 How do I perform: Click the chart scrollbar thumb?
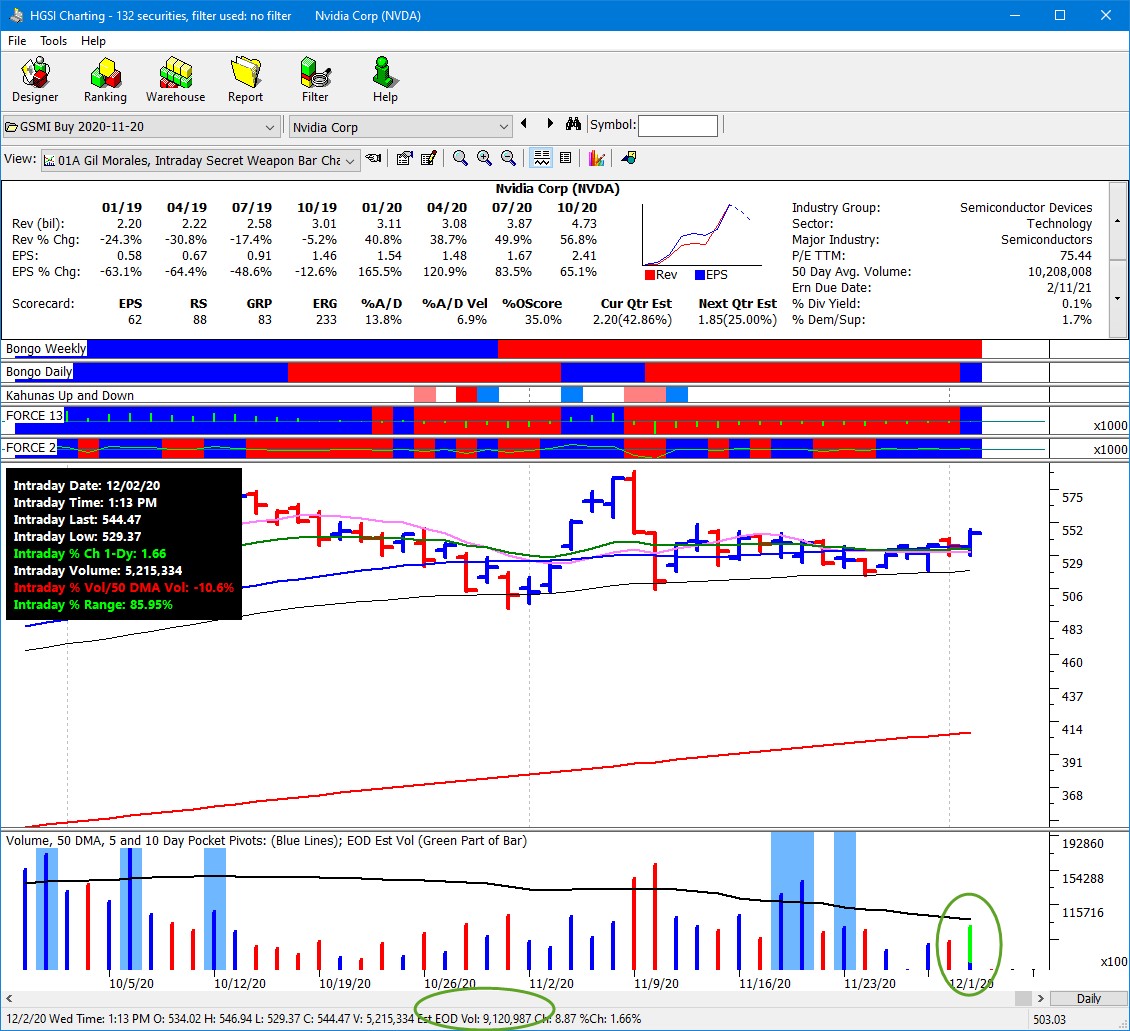1023,999
